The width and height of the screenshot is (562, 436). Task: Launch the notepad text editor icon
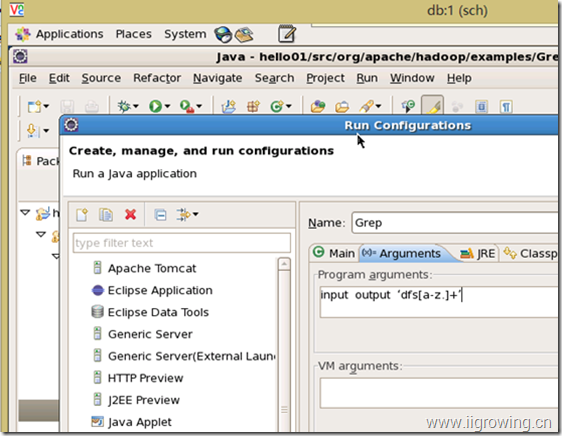(x=287, y=34)
